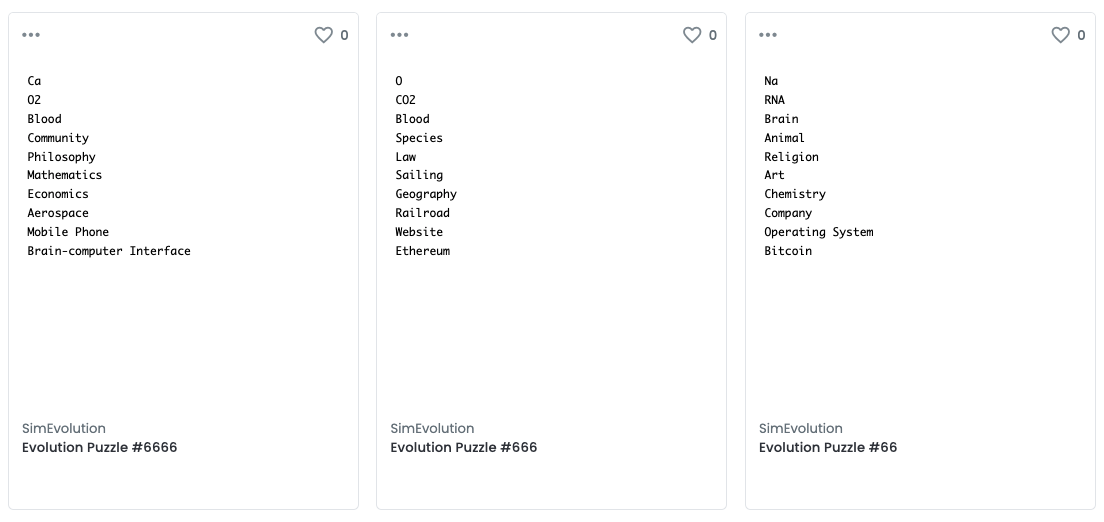Visit SimEvolution collection under Puzzle #6666
Screen dimensions: 1104x522
(64, 428)
